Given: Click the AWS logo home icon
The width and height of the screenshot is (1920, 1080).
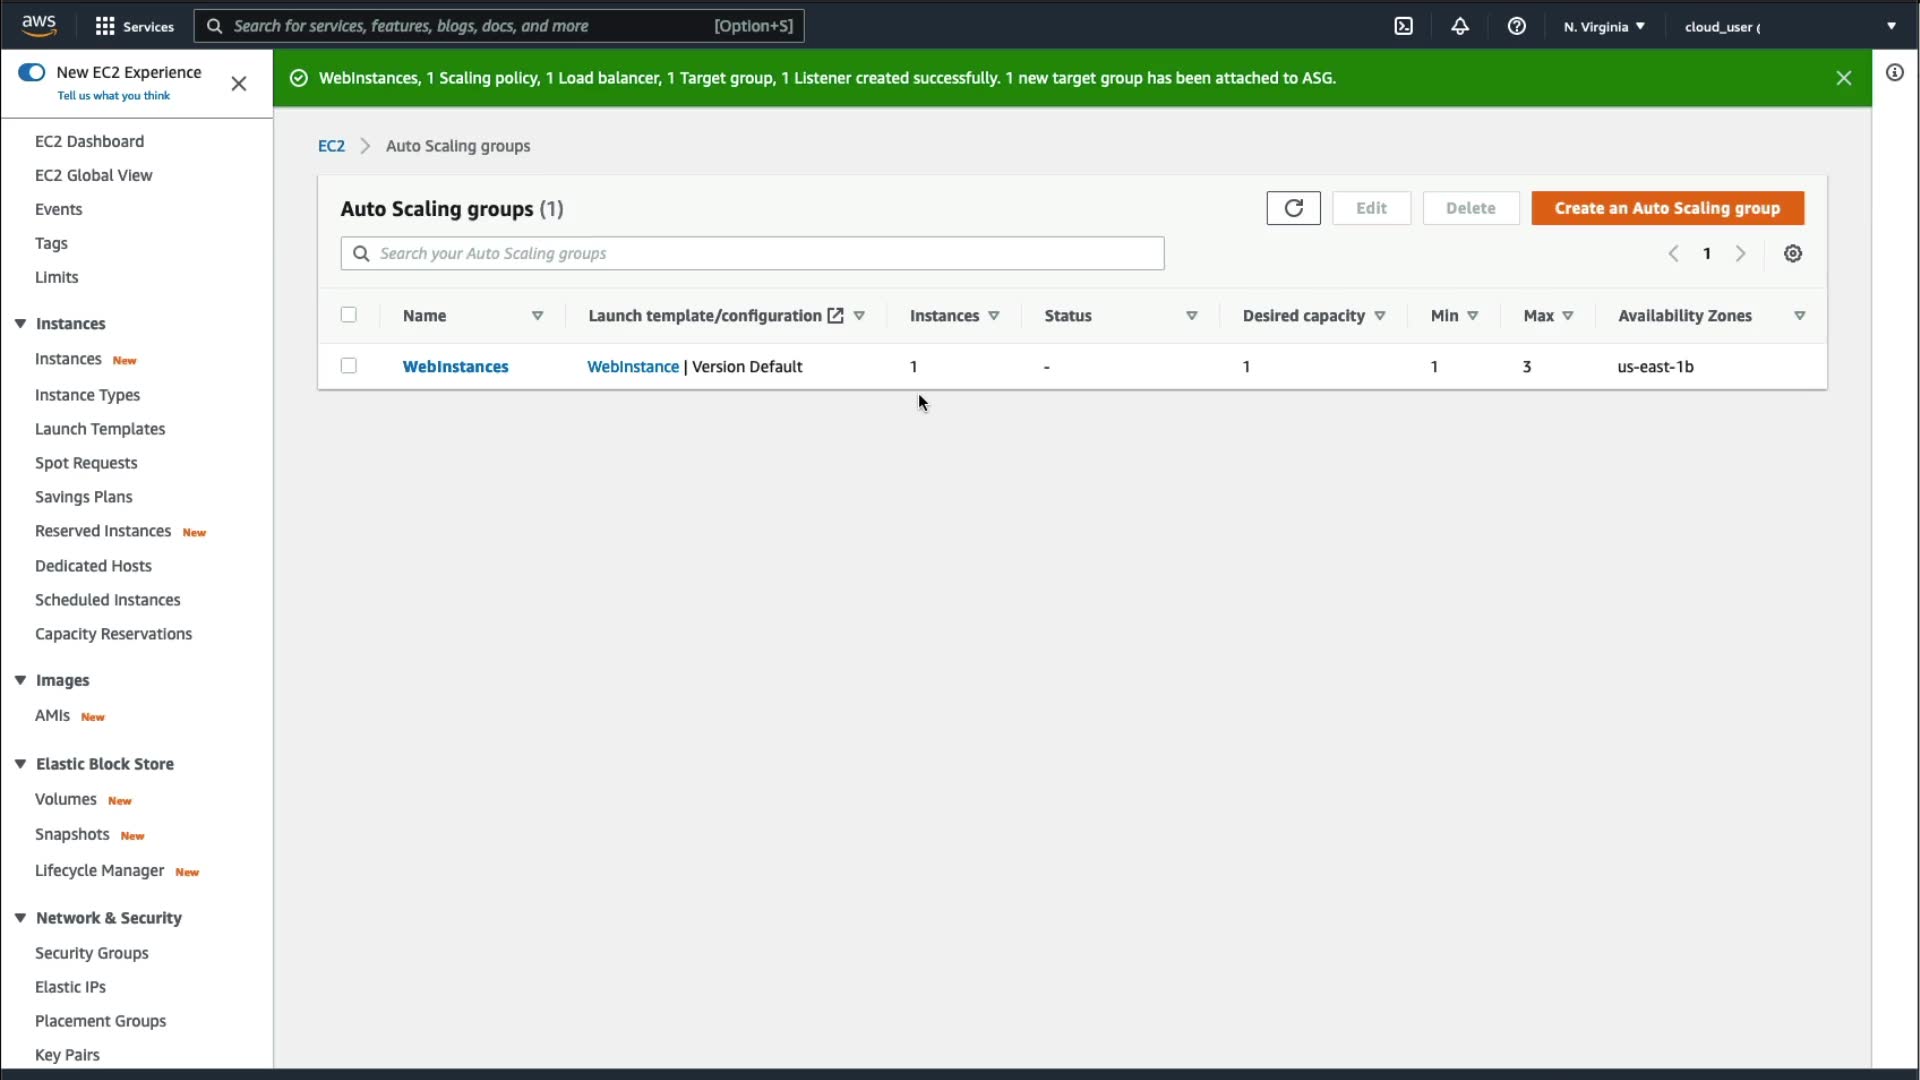Looking at the screenshot, I should coord(39,25).
